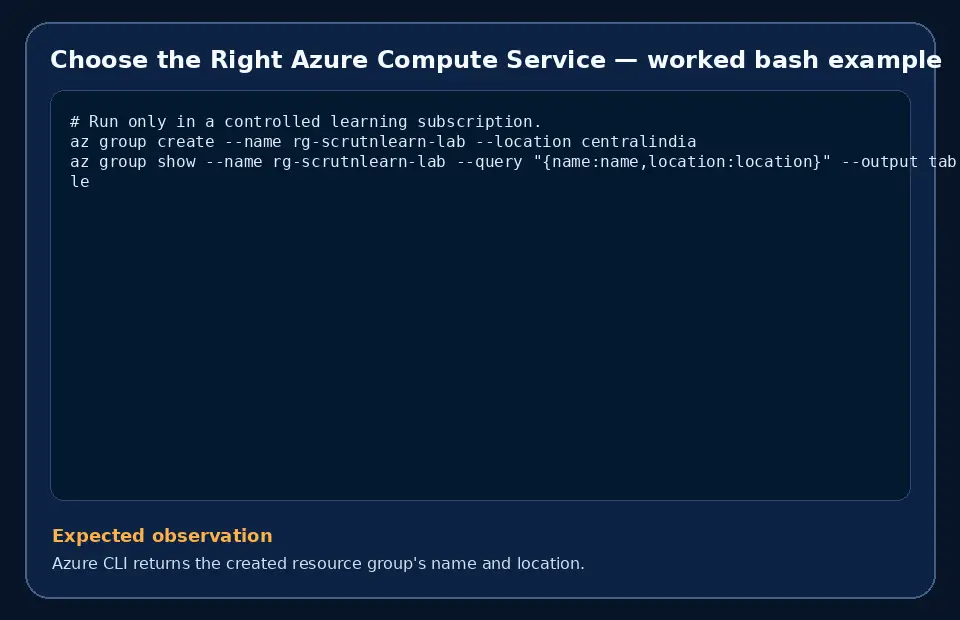Click the 'Expected observation' heading

(162, 536)
